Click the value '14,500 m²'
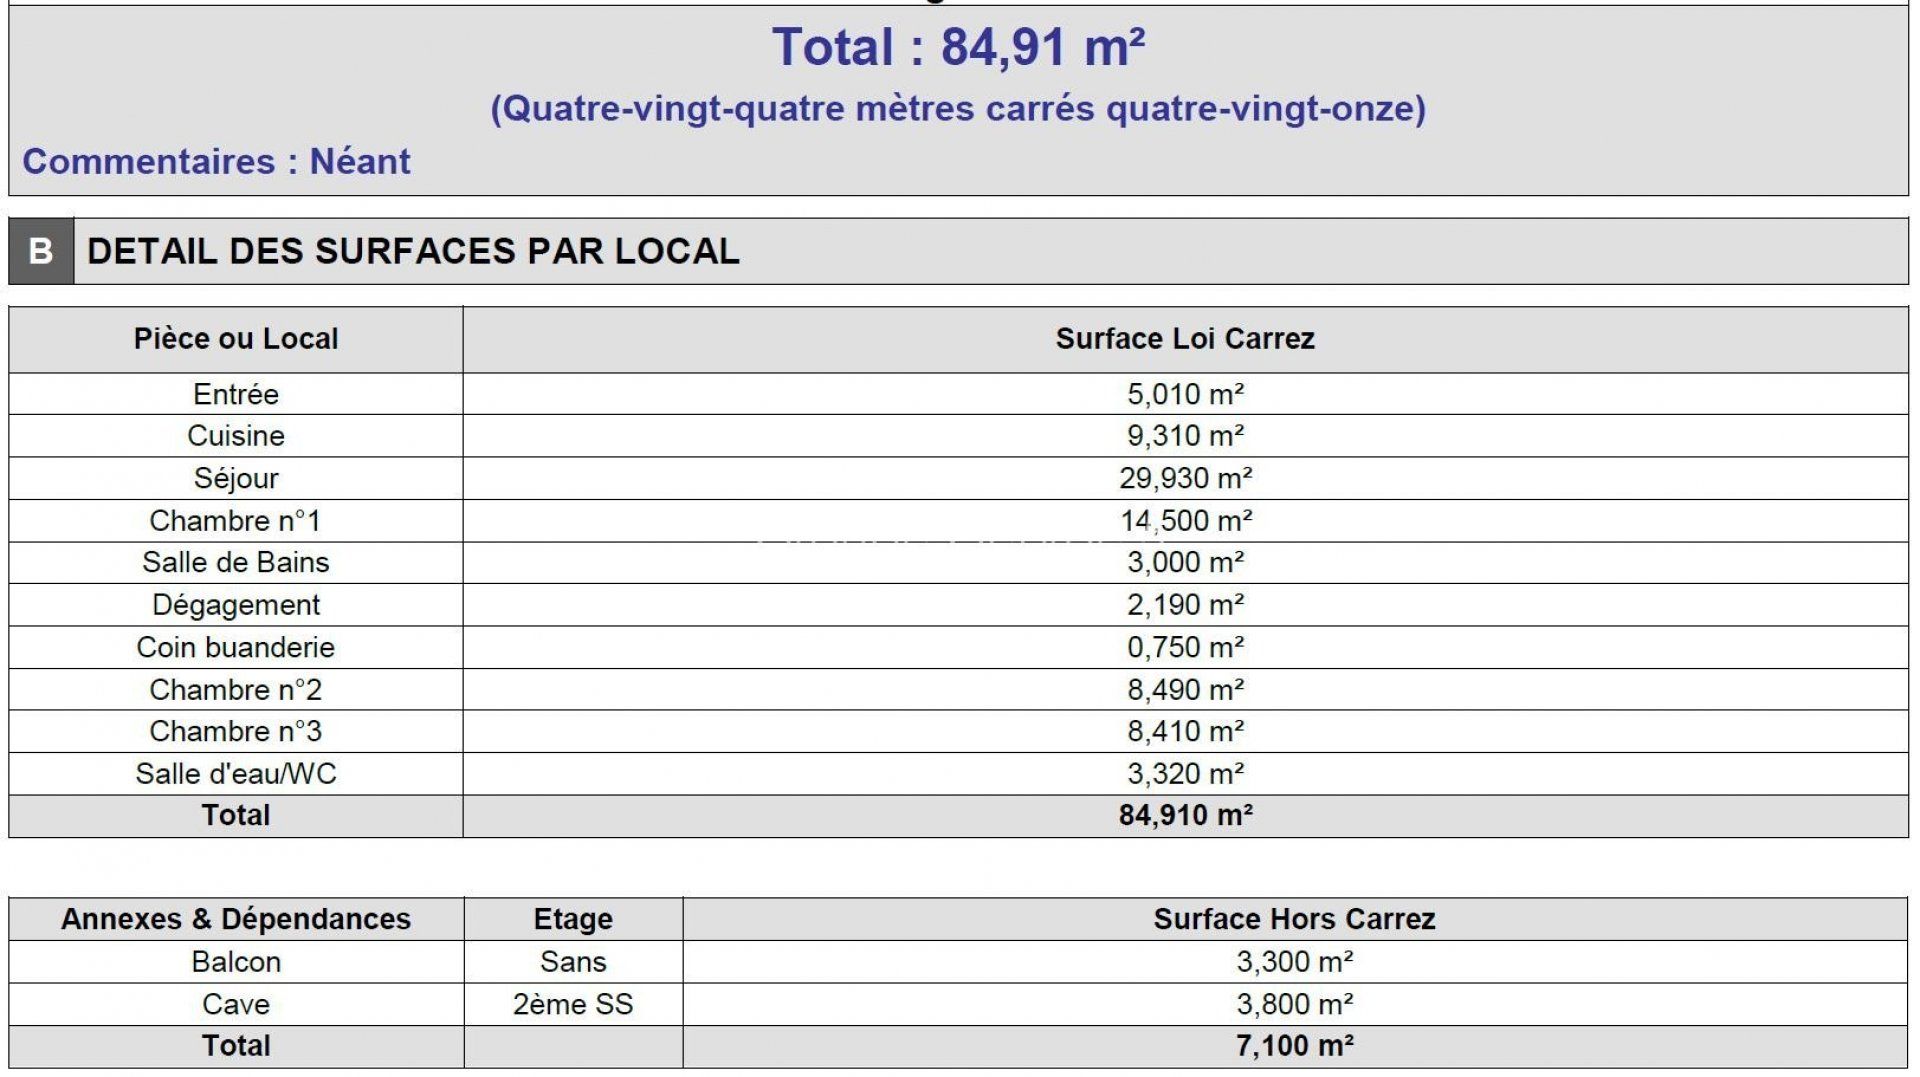Viewport: 1920px width, 1077px height. [x=1185, y=521]
